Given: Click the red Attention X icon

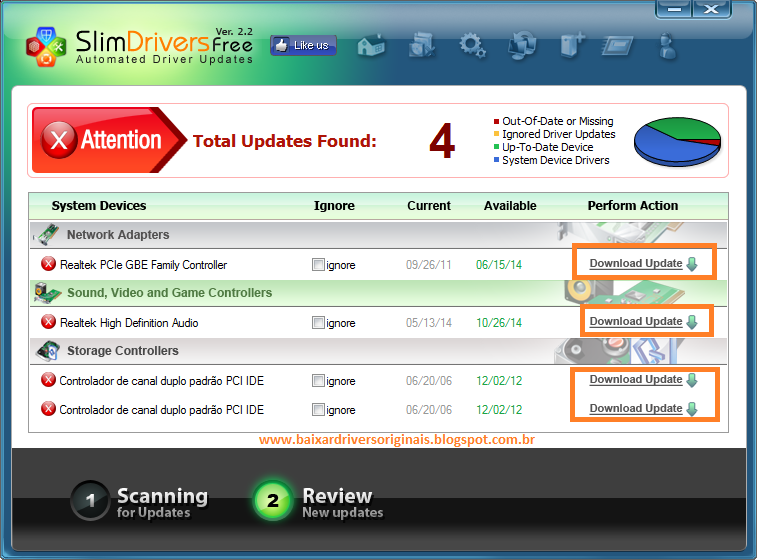Looking at the screenshot, I should pos(59,140).
